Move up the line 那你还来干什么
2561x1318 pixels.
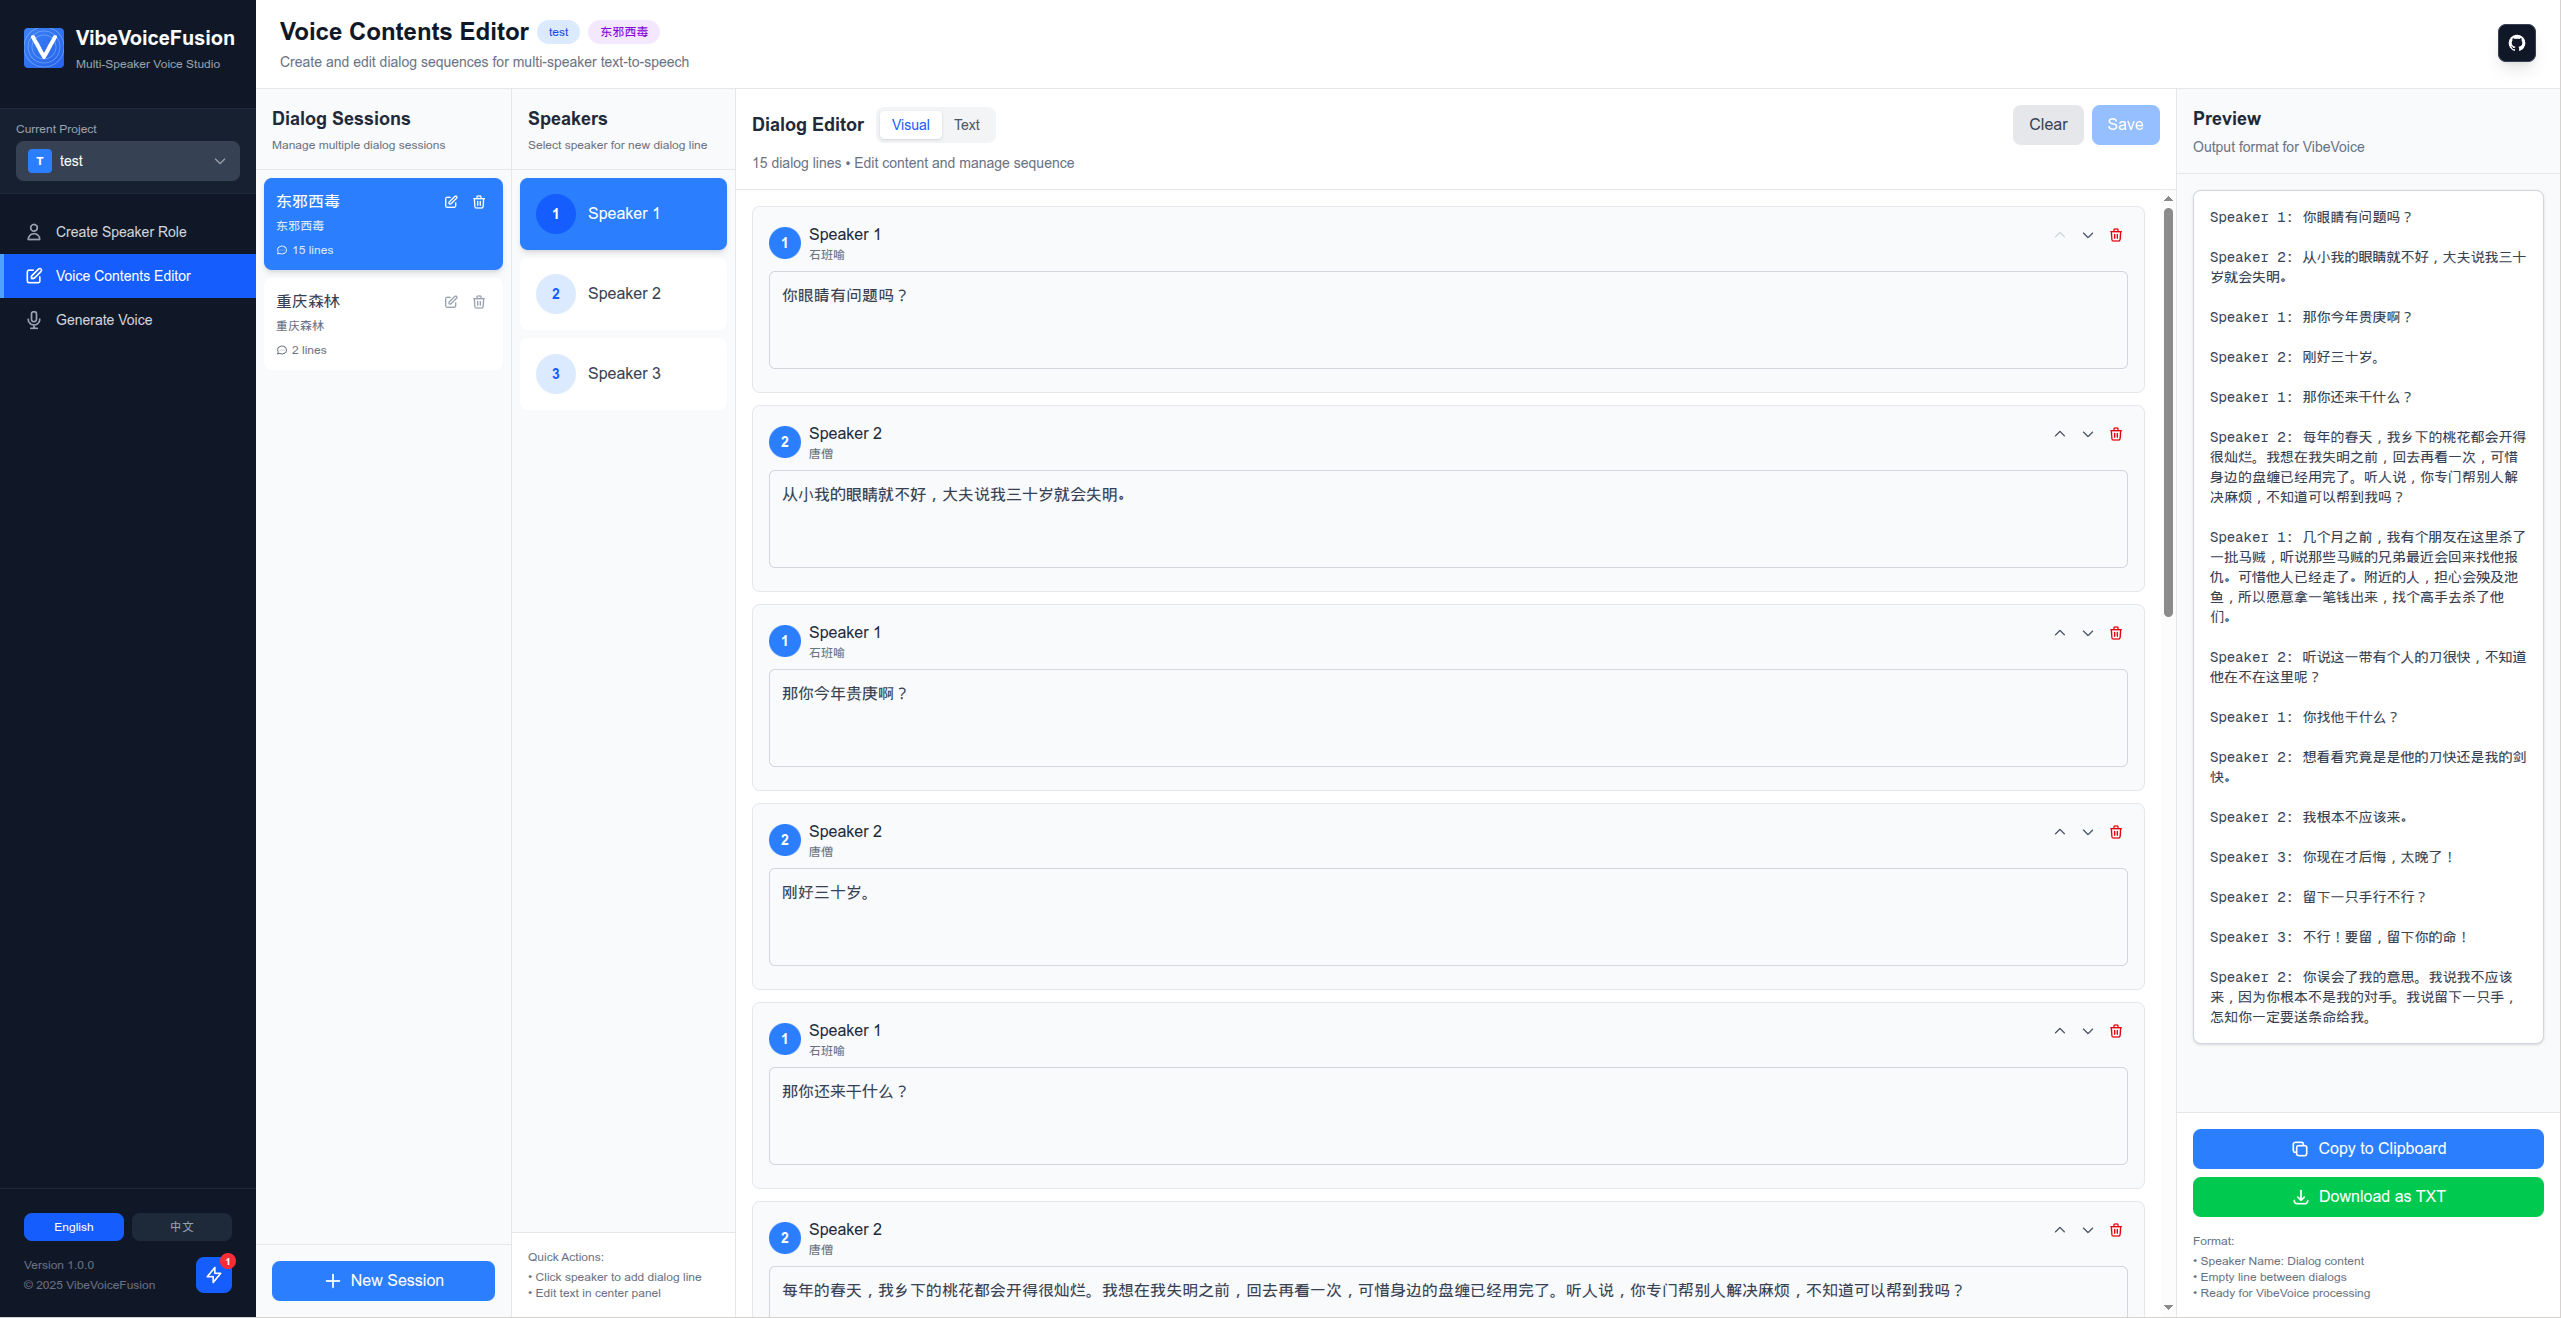click(x=2060, y=1031)
